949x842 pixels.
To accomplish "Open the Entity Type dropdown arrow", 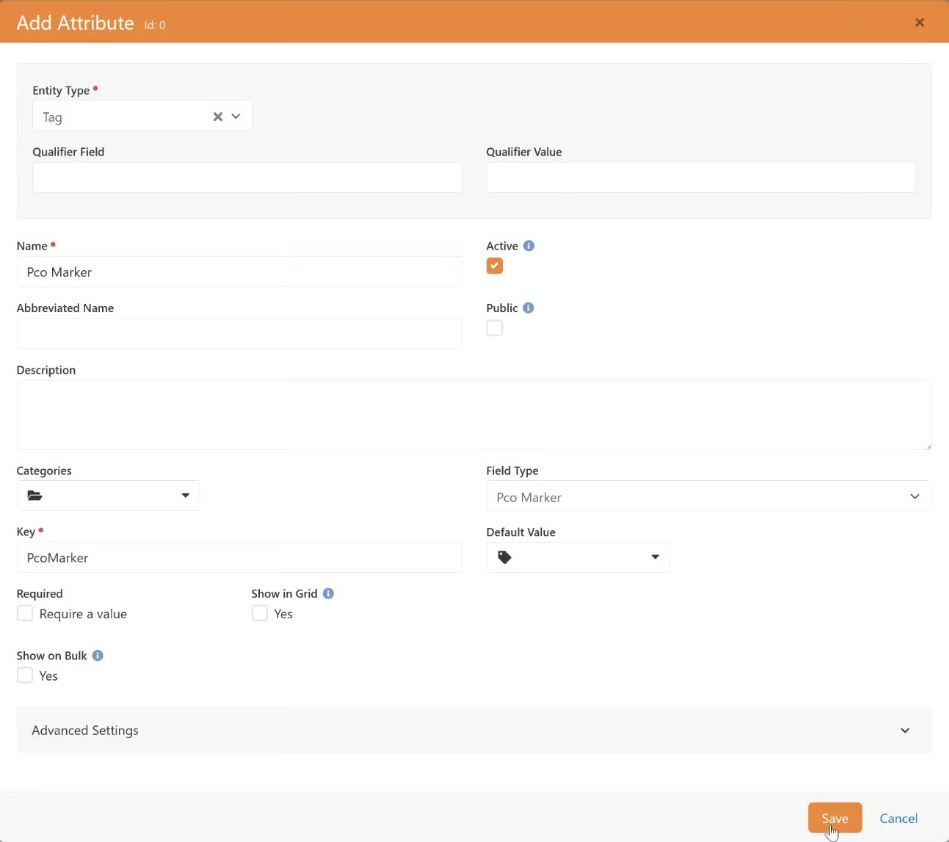I will click(x=237, y=117).
